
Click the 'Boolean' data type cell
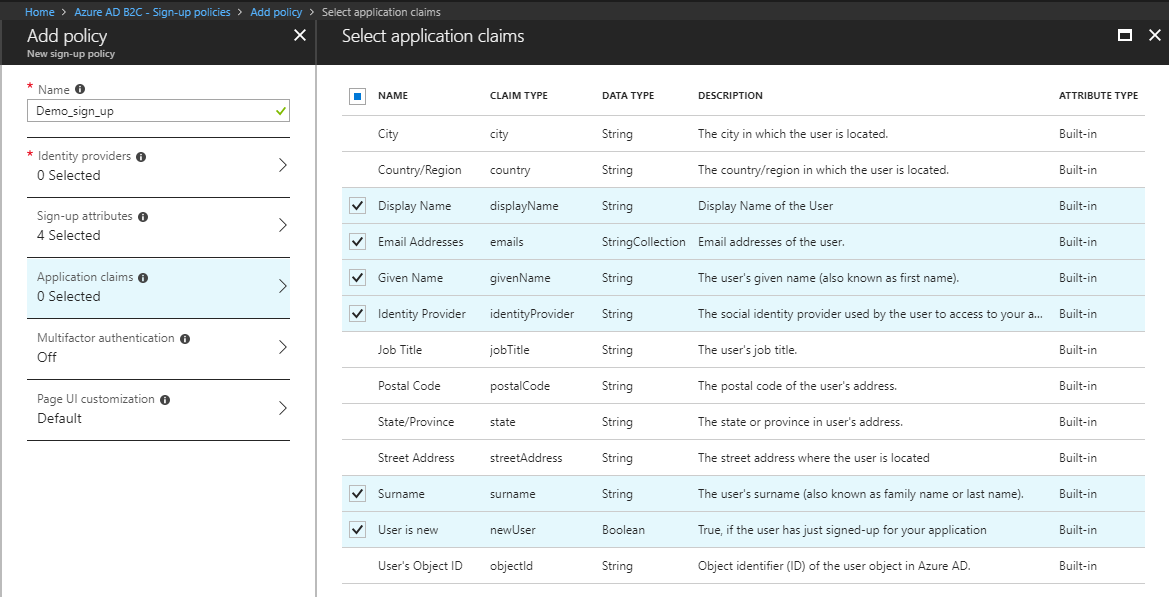623,530
